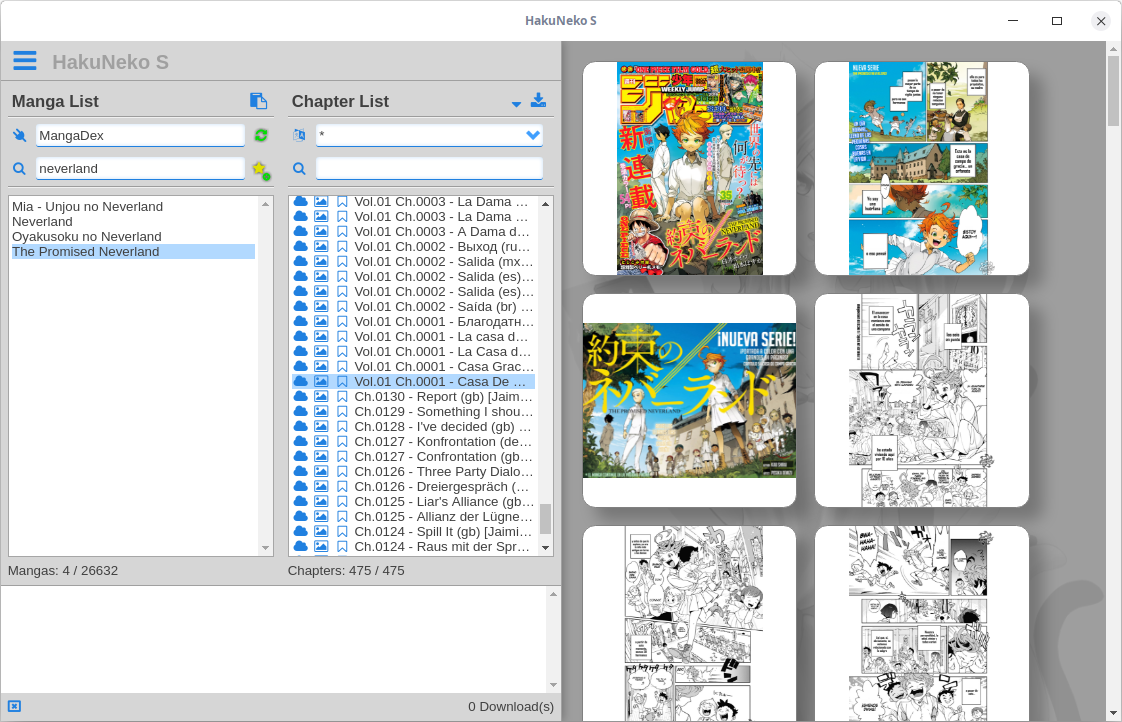The height and width of the screenshot is (722, 1122).
Task: Open the language filter dropdown showing *
Action: (x=429, y=135)
